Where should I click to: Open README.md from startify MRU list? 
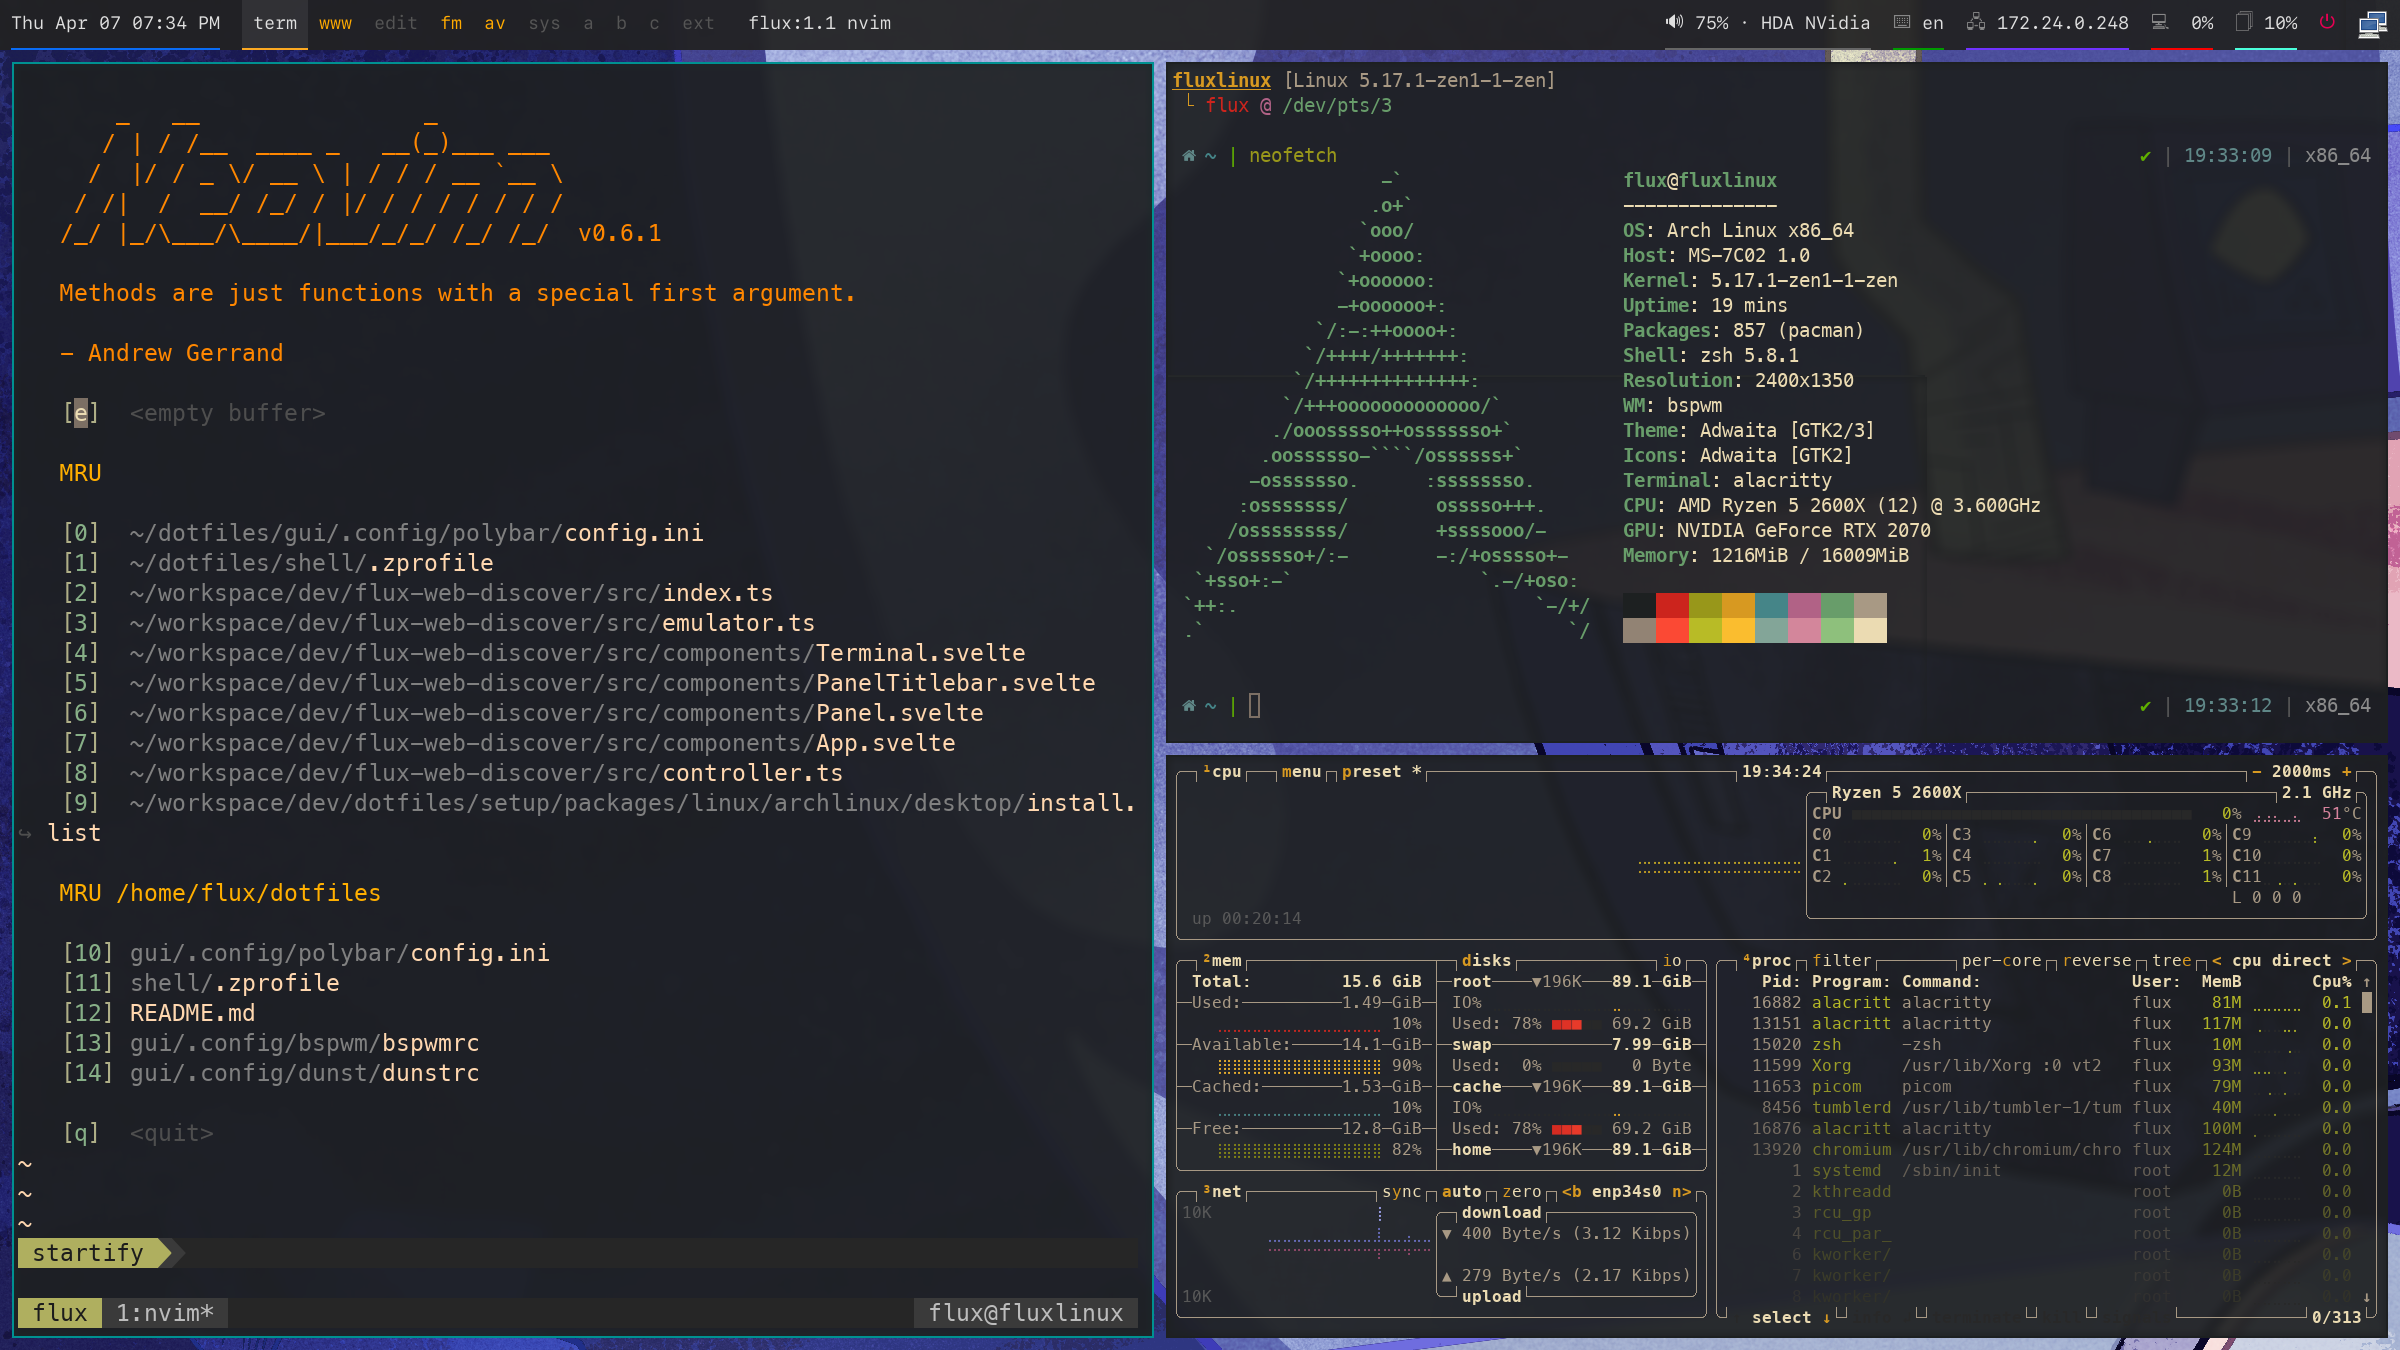point(192,1013)
